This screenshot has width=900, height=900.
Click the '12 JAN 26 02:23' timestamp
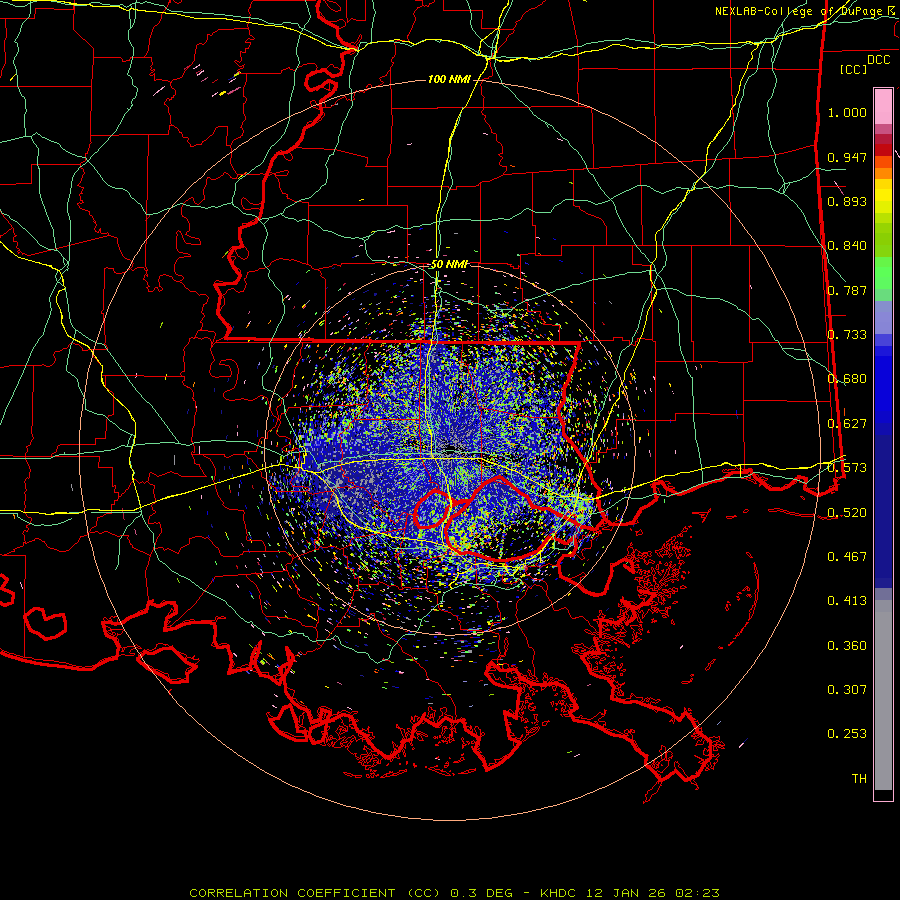click(x=653, y=893)
